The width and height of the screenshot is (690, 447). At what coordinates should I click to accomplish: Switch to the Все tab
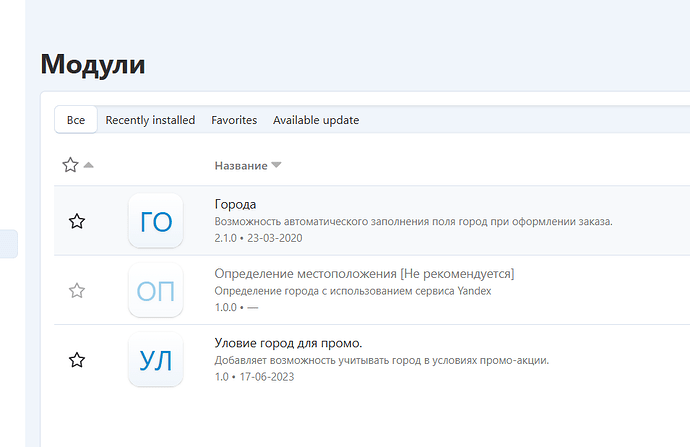tap(76, 120)
